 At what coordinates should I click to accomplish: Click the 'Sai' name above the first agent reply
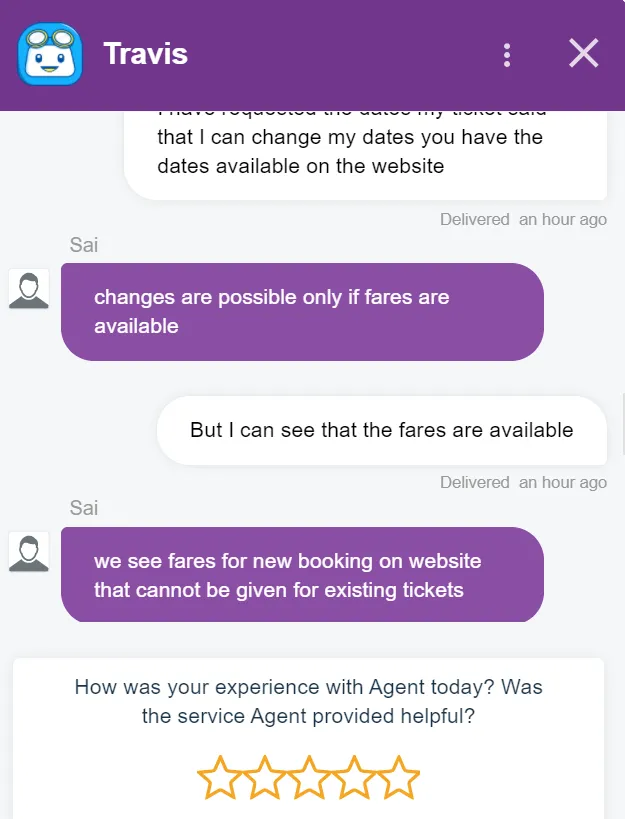84,244
